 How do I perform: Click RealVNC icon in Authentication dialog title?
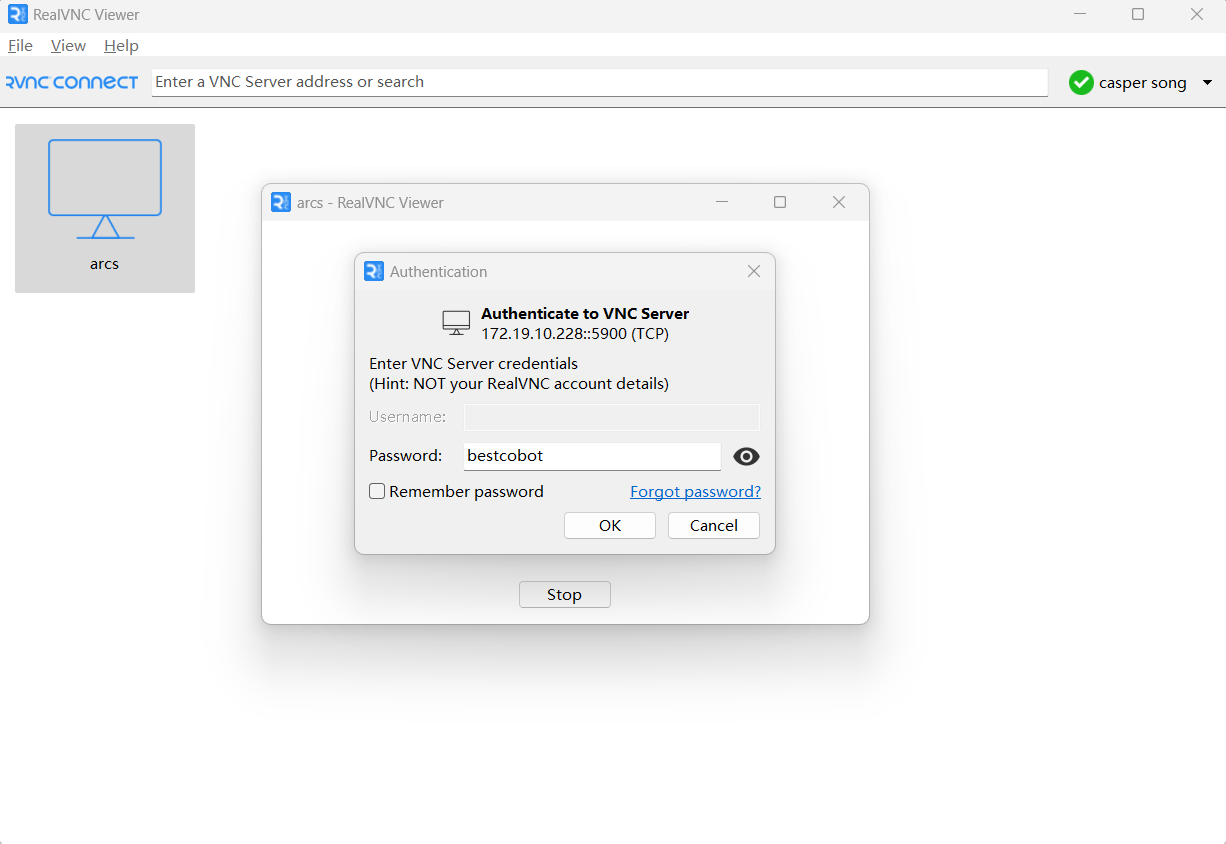374,271
